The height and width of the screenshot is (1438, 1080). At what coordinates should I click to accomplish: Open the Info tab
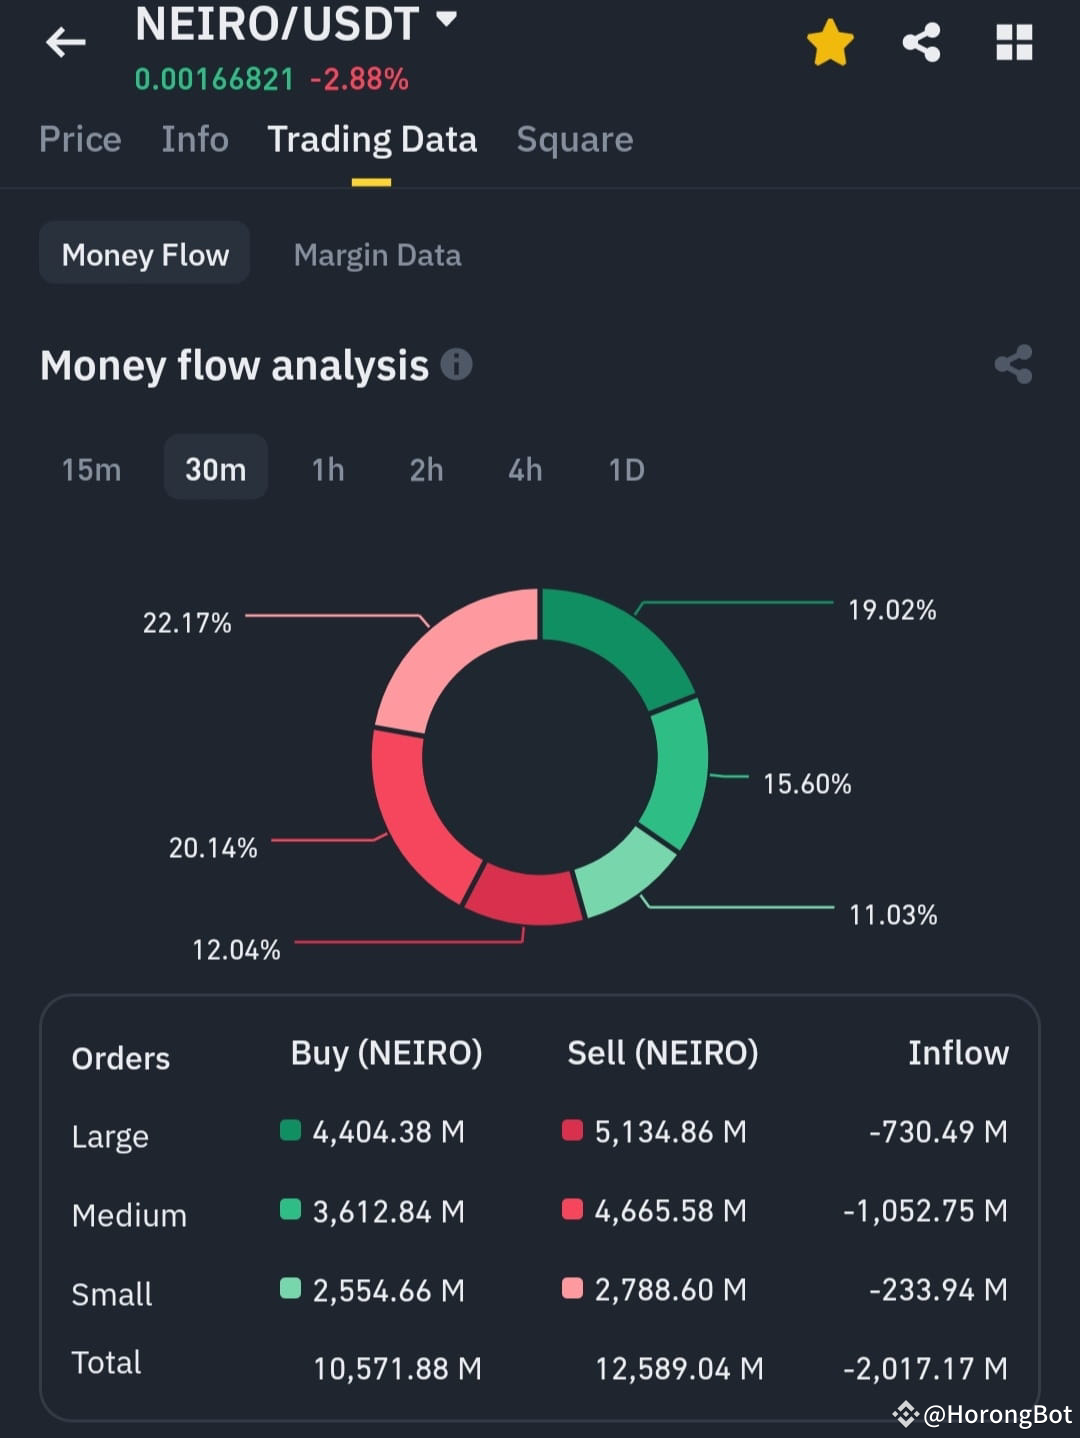tap(195, 139)
